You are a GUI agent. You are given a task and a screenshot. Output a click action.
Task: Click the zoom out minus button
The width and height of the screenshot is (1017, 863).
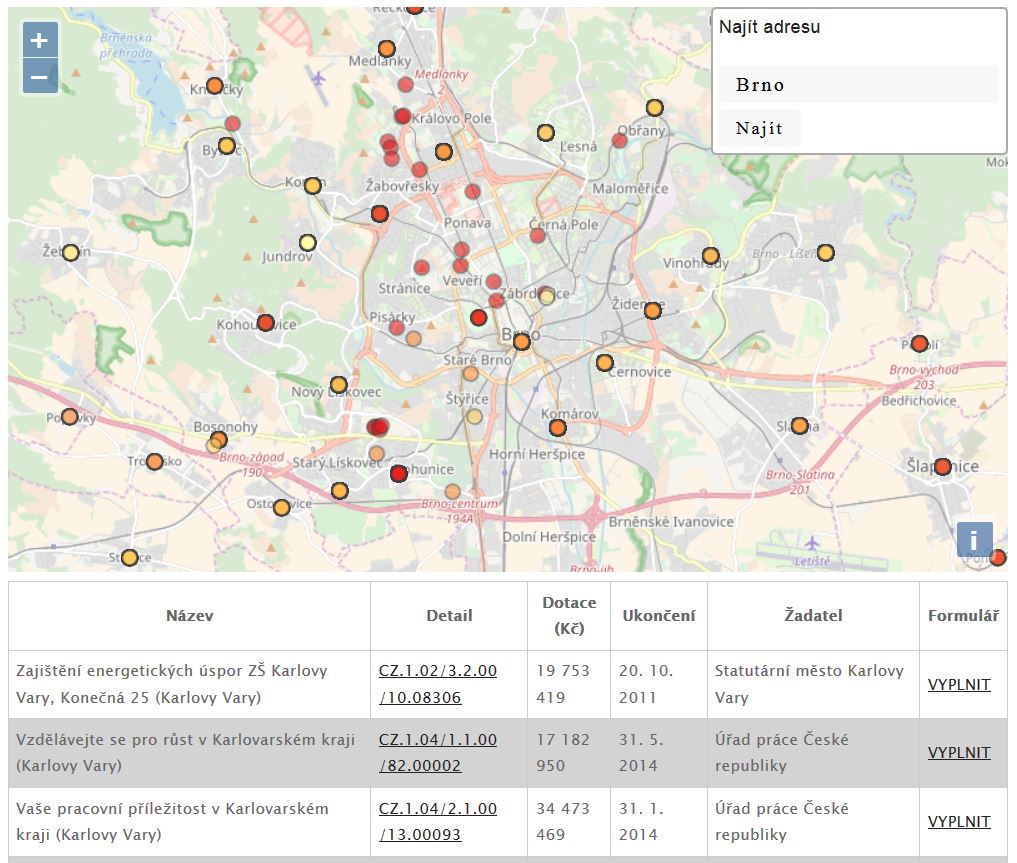(x=40, y=77)
